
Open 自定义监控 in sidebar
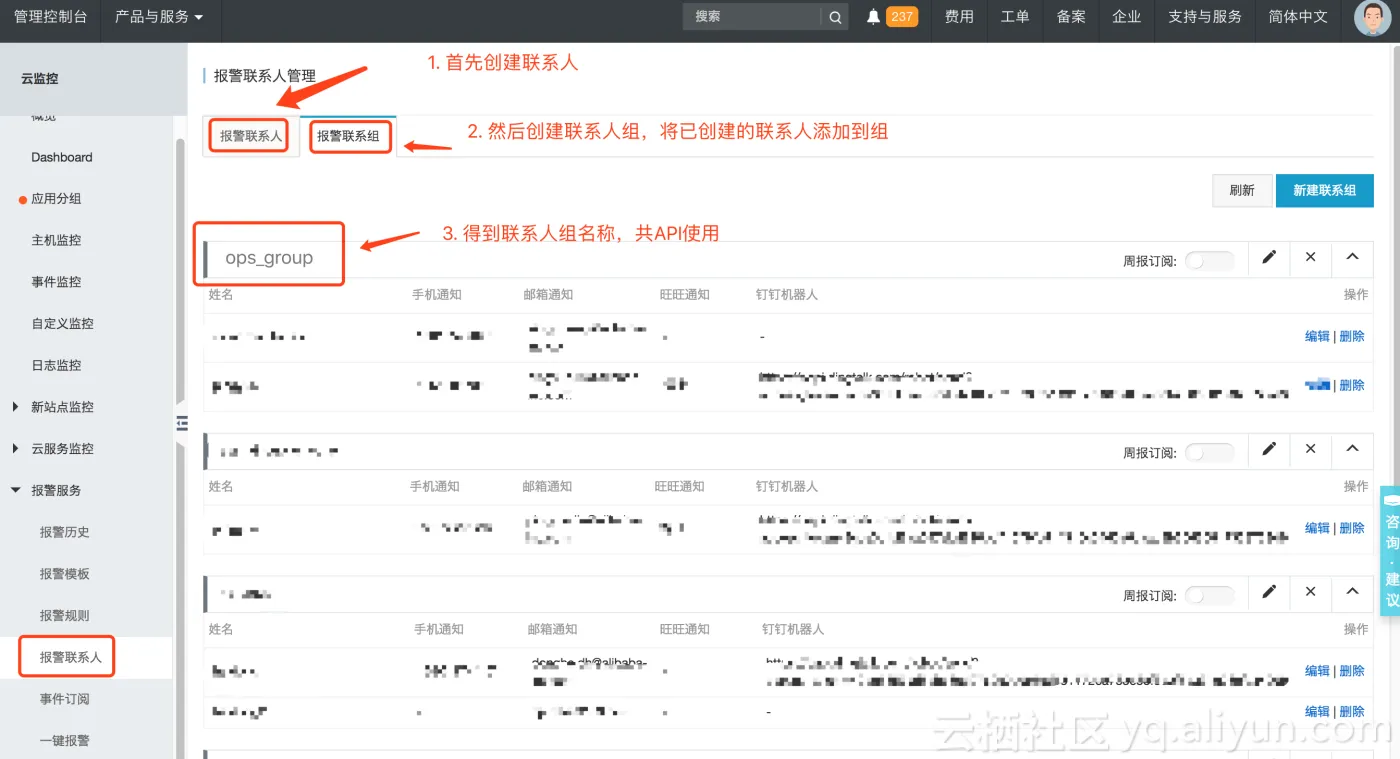pos(62,324)
